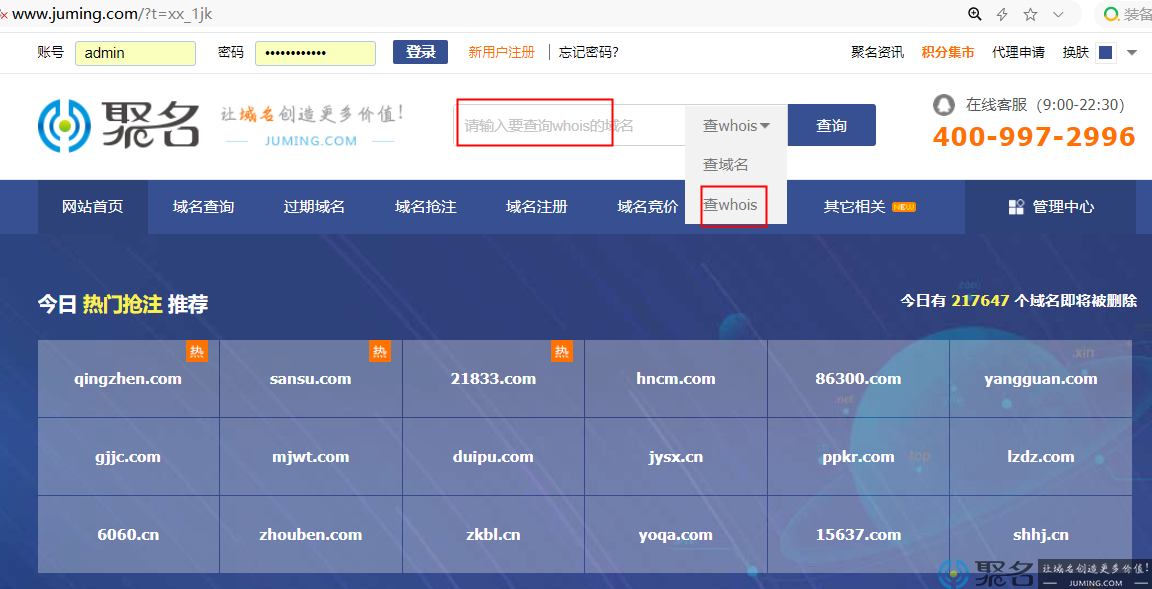Click the sansu.com domain cell
Image resolution: width=1152 pixels, height=589 pixels.
[311, 379]
